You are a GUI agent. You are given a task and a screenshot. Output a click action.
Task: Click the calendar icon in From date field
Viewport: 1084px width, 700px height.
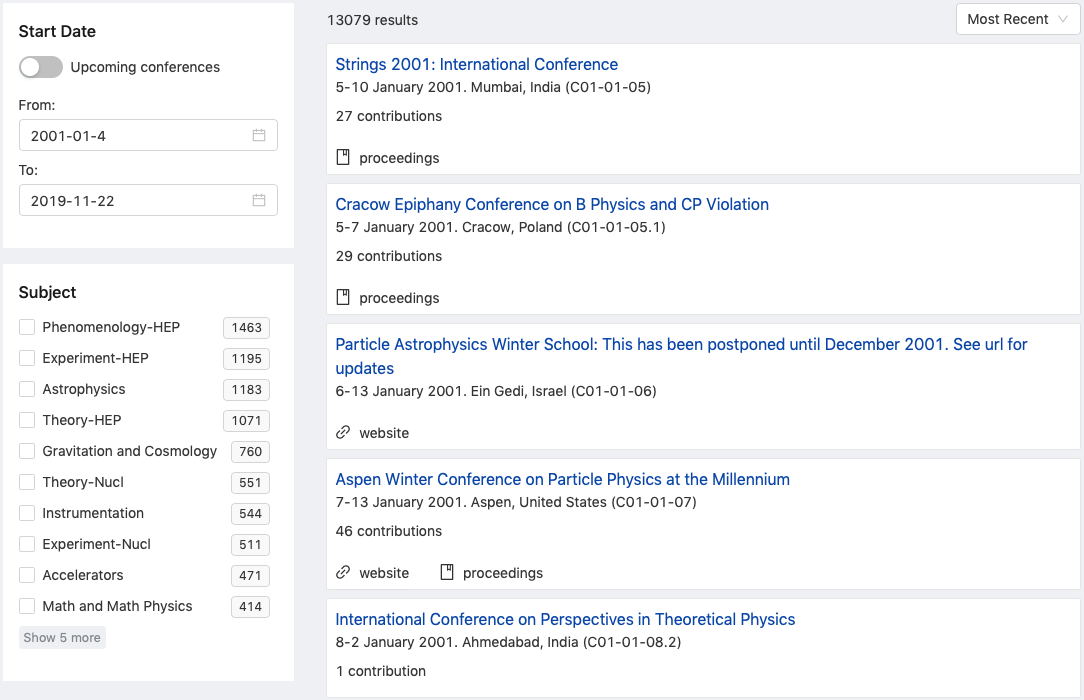(259, 135)
